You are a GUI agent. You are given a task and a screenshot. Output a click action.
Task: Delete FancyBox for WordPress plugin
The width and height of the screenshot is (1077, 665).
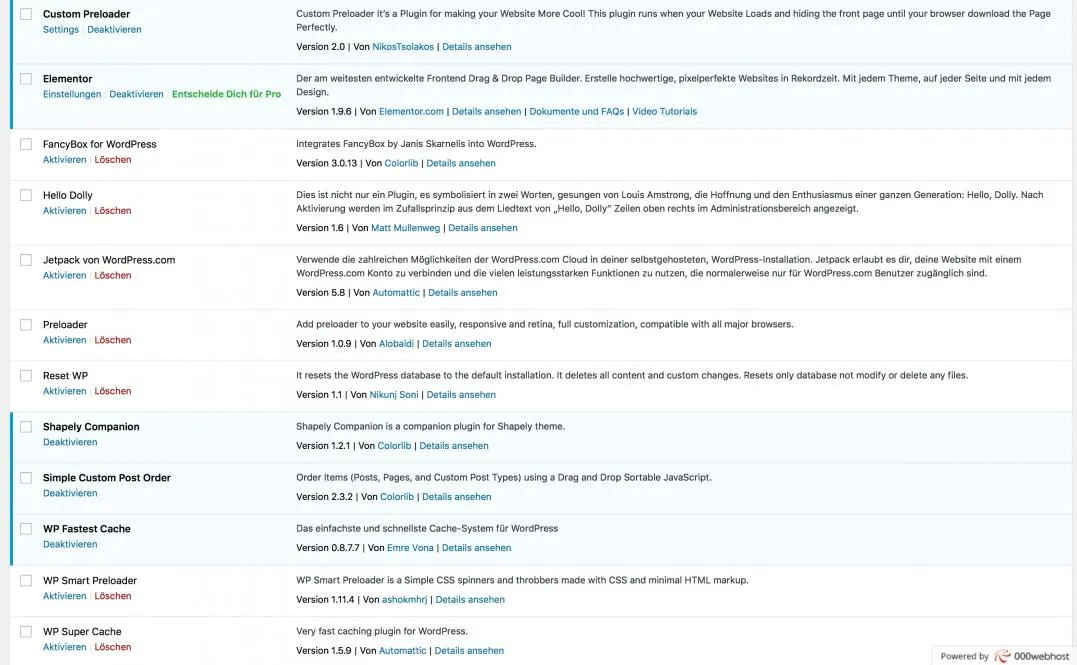coord(113,159)
